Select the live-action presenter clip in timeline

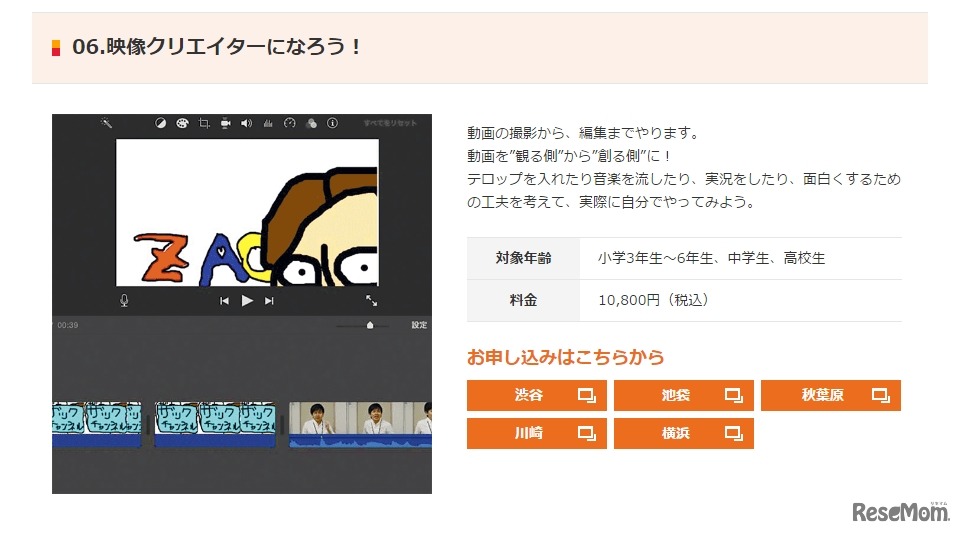(x=361, y=424)
